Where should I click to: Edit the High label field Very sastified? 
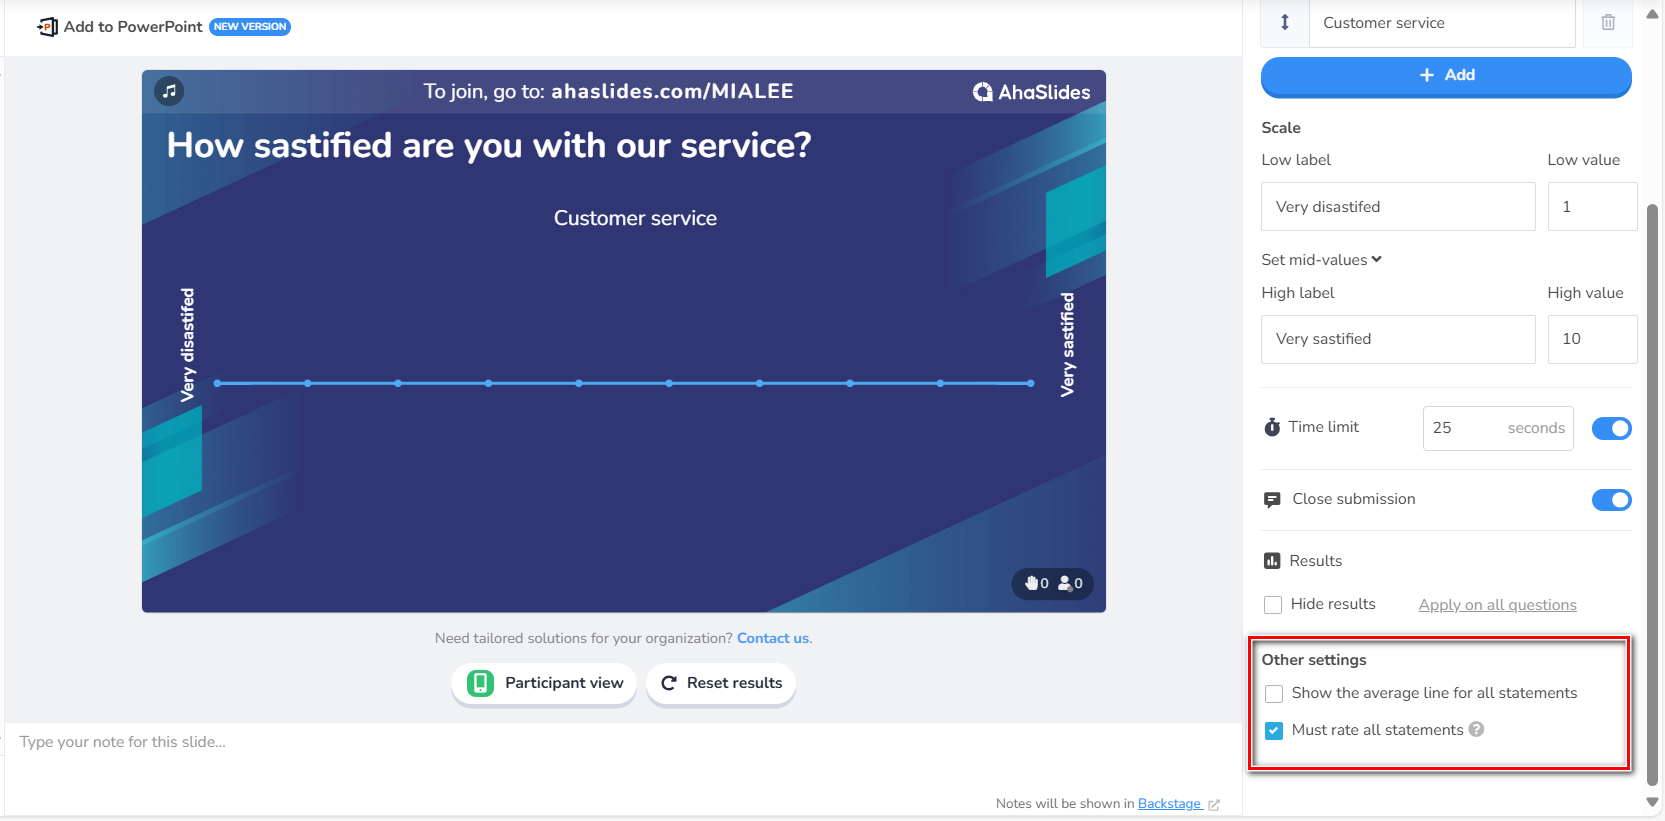click(1398, 339)
